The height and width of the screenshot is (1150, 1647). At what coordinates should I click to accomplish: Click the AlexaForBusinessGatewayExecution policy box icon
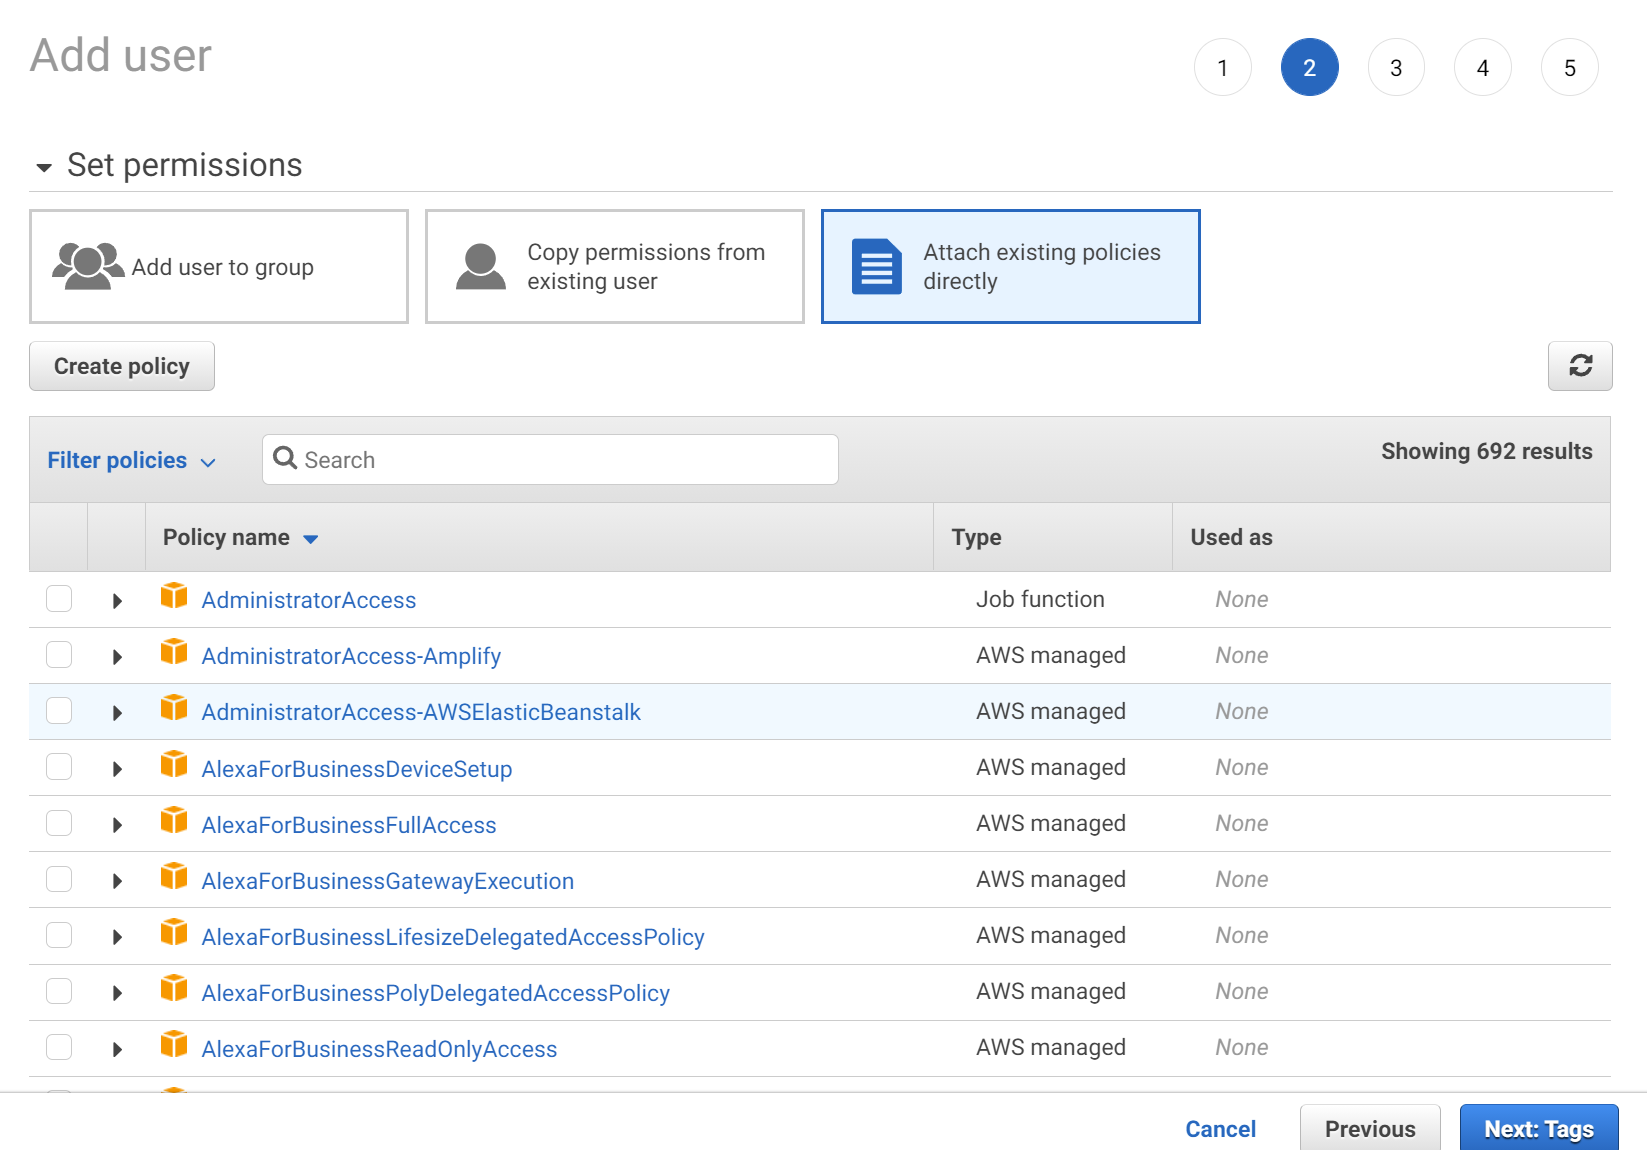(174, 876)
